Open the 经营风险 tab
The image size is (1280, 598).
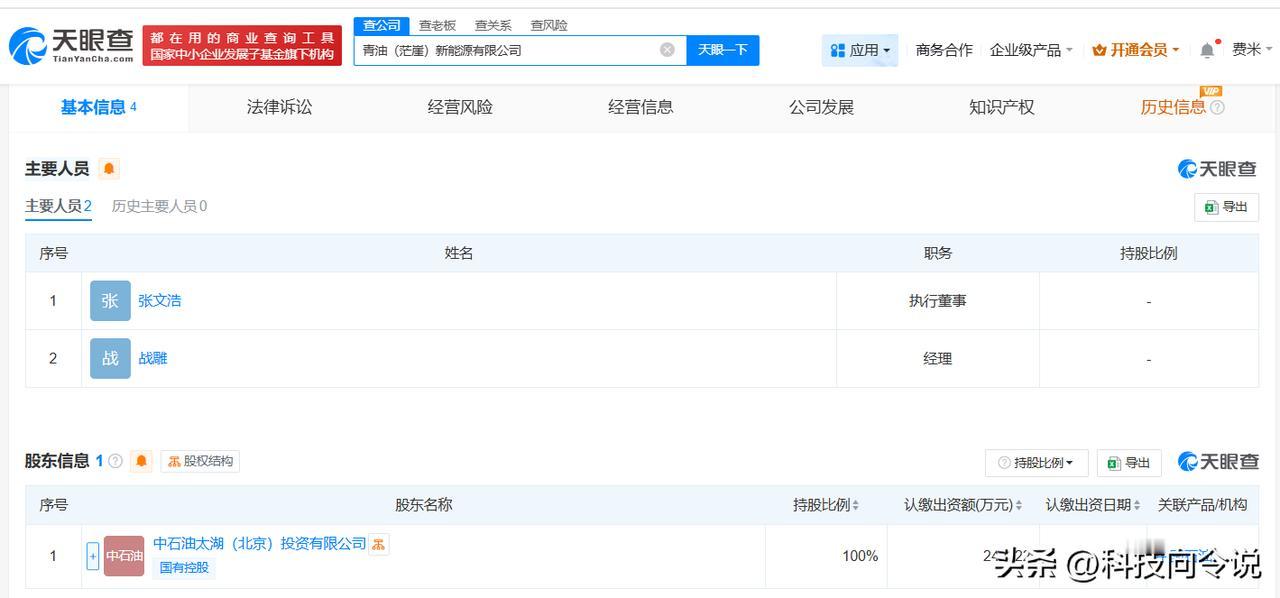tap(460, 108)
